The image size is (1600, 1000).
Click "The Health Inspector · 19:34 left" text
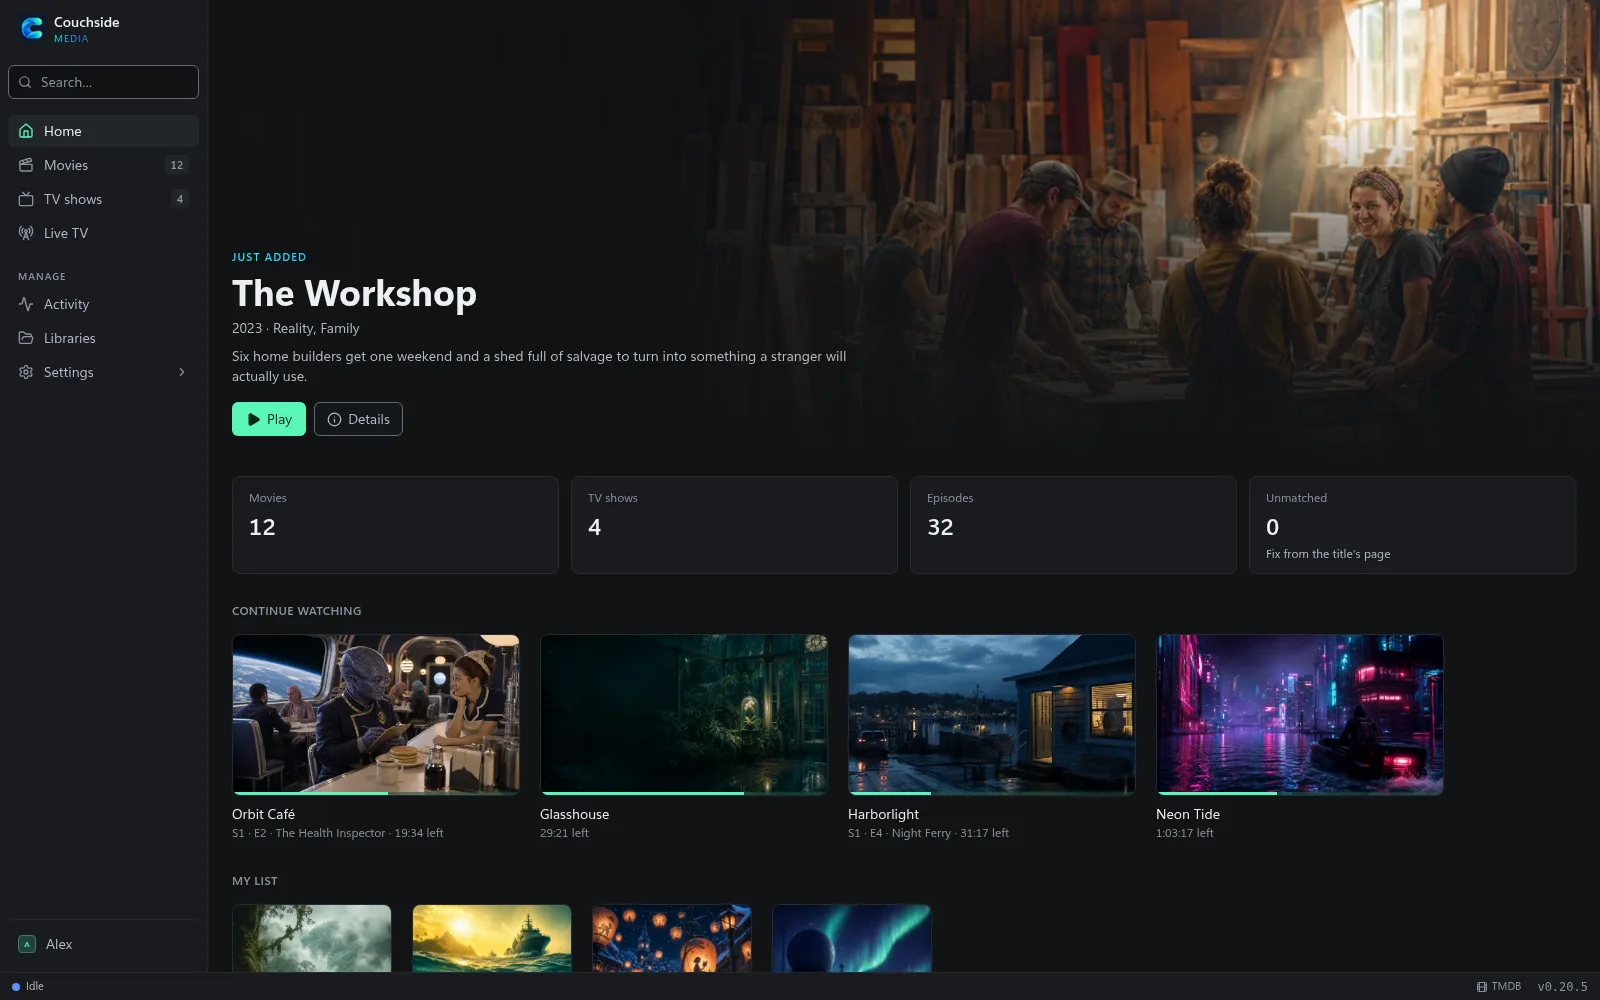tap(359, 833)
